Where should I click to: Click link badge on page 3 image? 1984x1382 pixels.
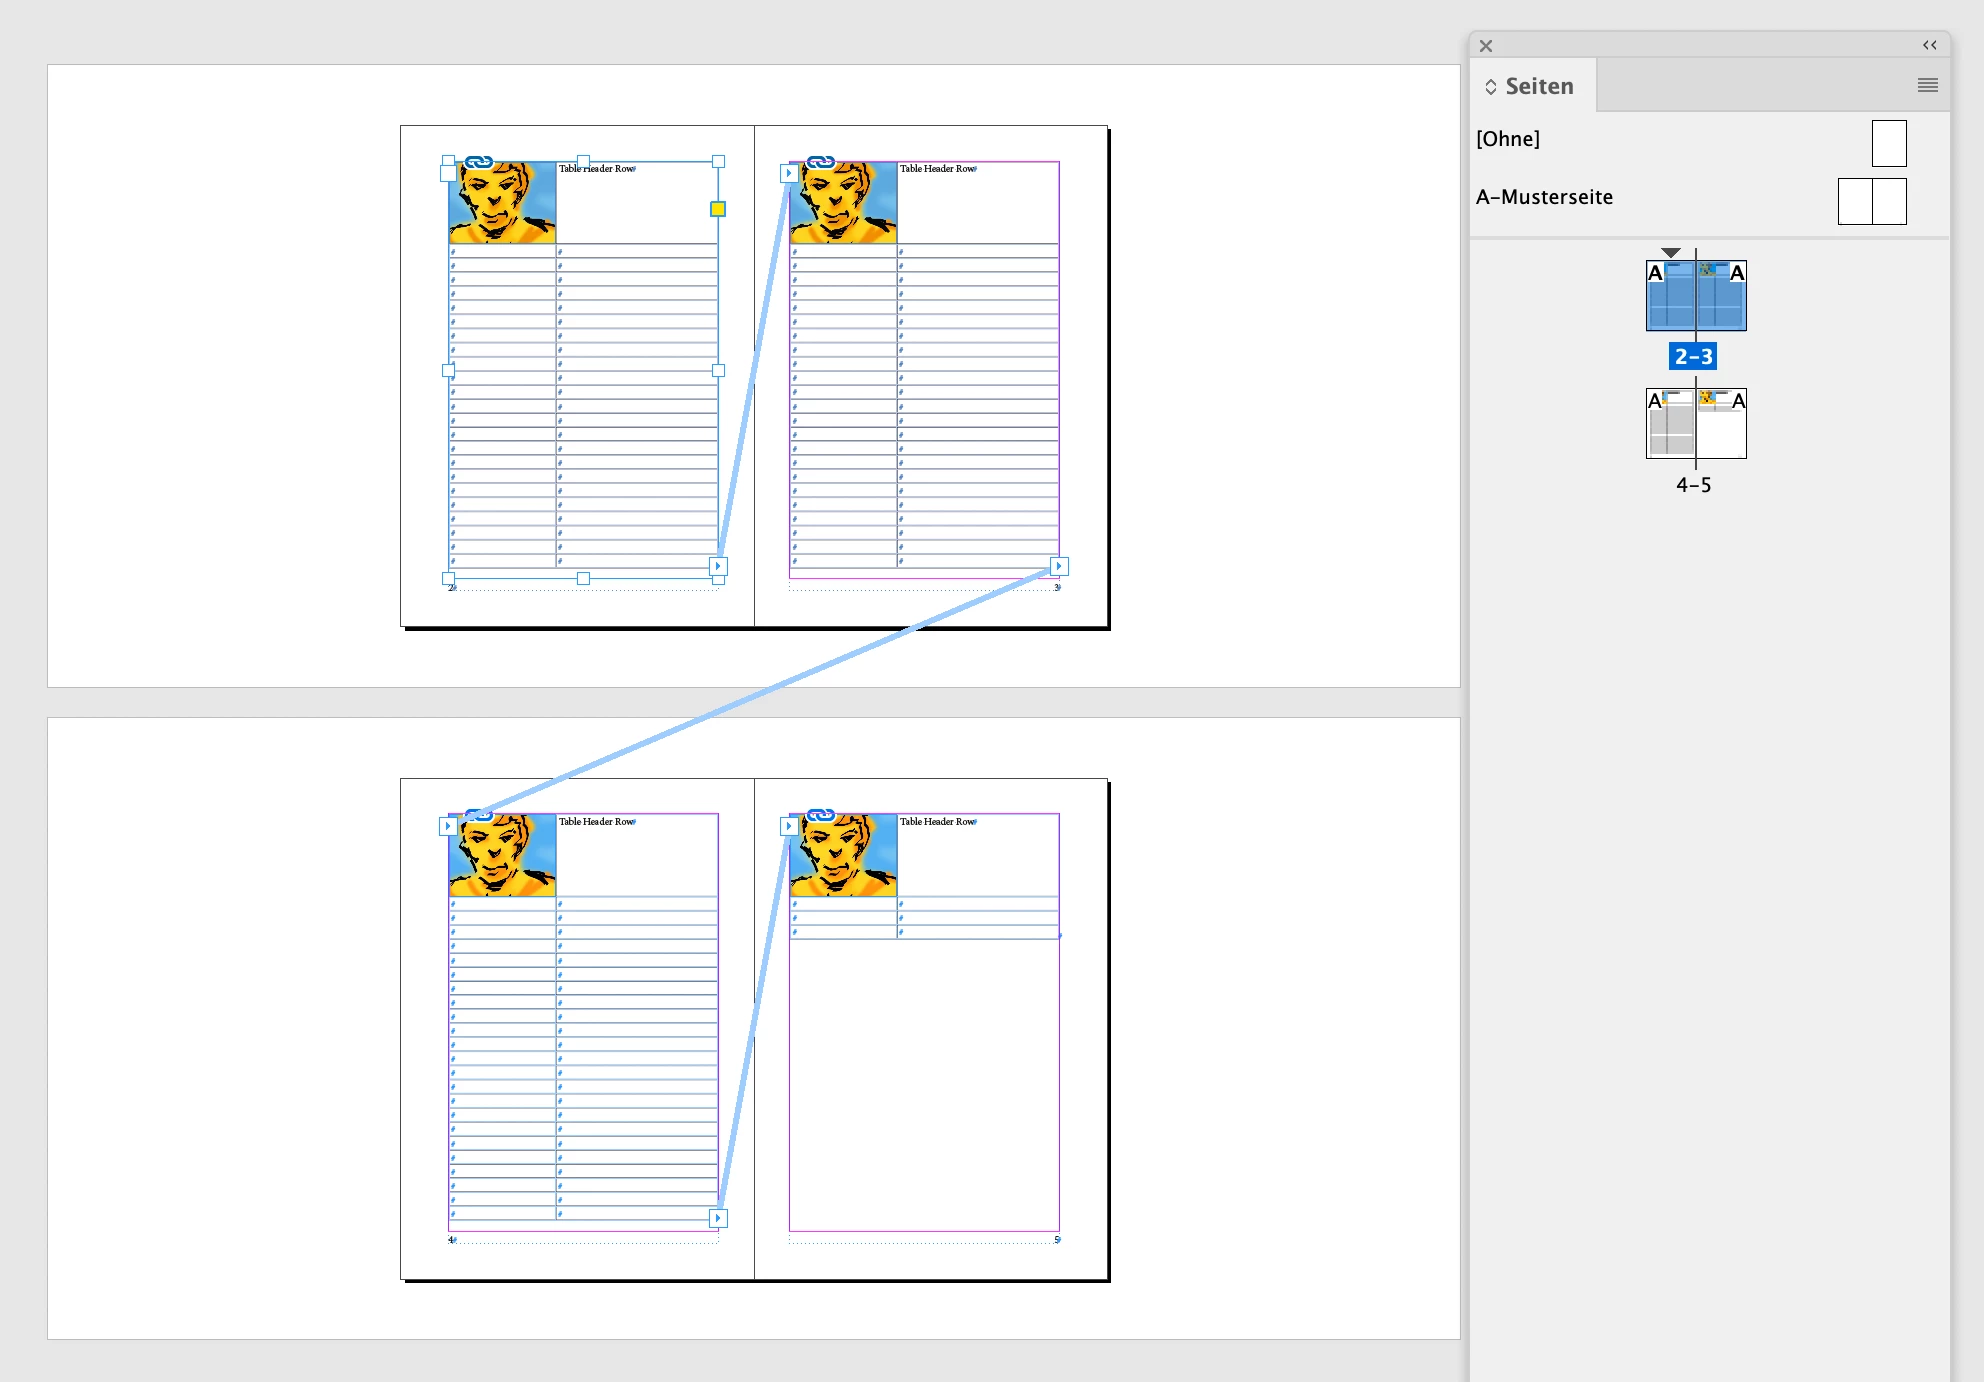pyautogui.click(x=821, y=162)
